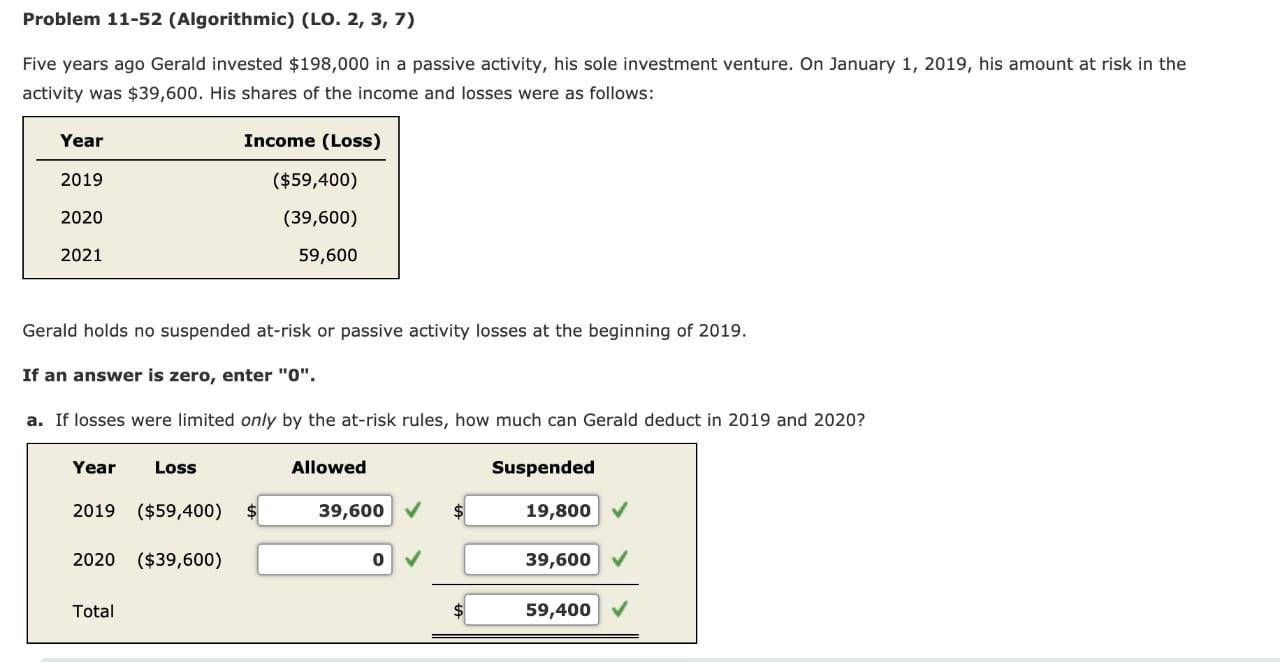Image resolution: width=1280 pixels, height=662 pixels.
Task: Select the Allowed input showing 39,600
Action: 325,510
